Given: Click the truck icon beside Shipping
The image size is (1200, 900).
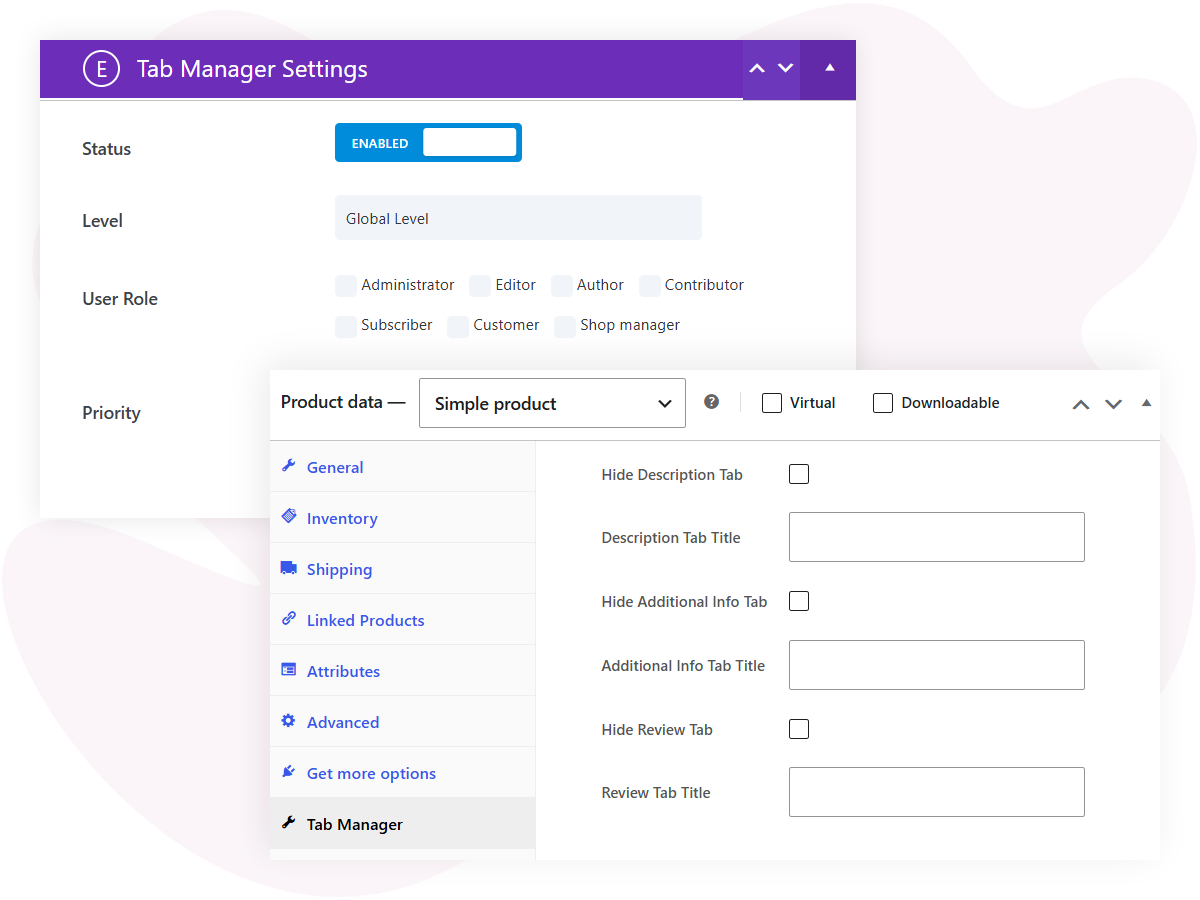Looking at the screenshot, I should point(289,568).
